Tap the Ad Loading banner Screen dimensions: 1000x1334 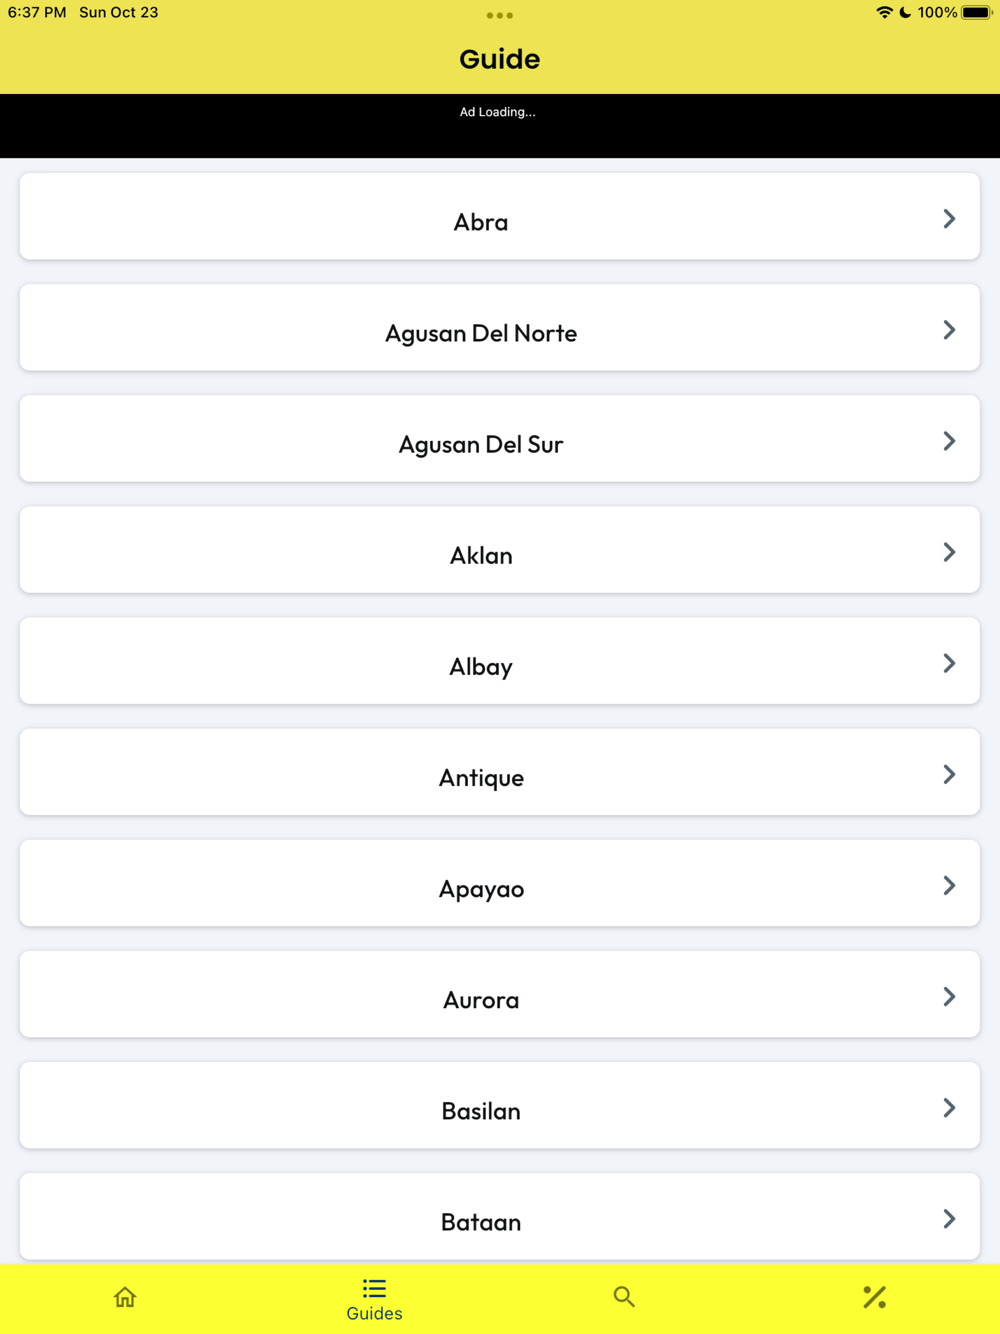pyautogui.click(x=500, y=126)
